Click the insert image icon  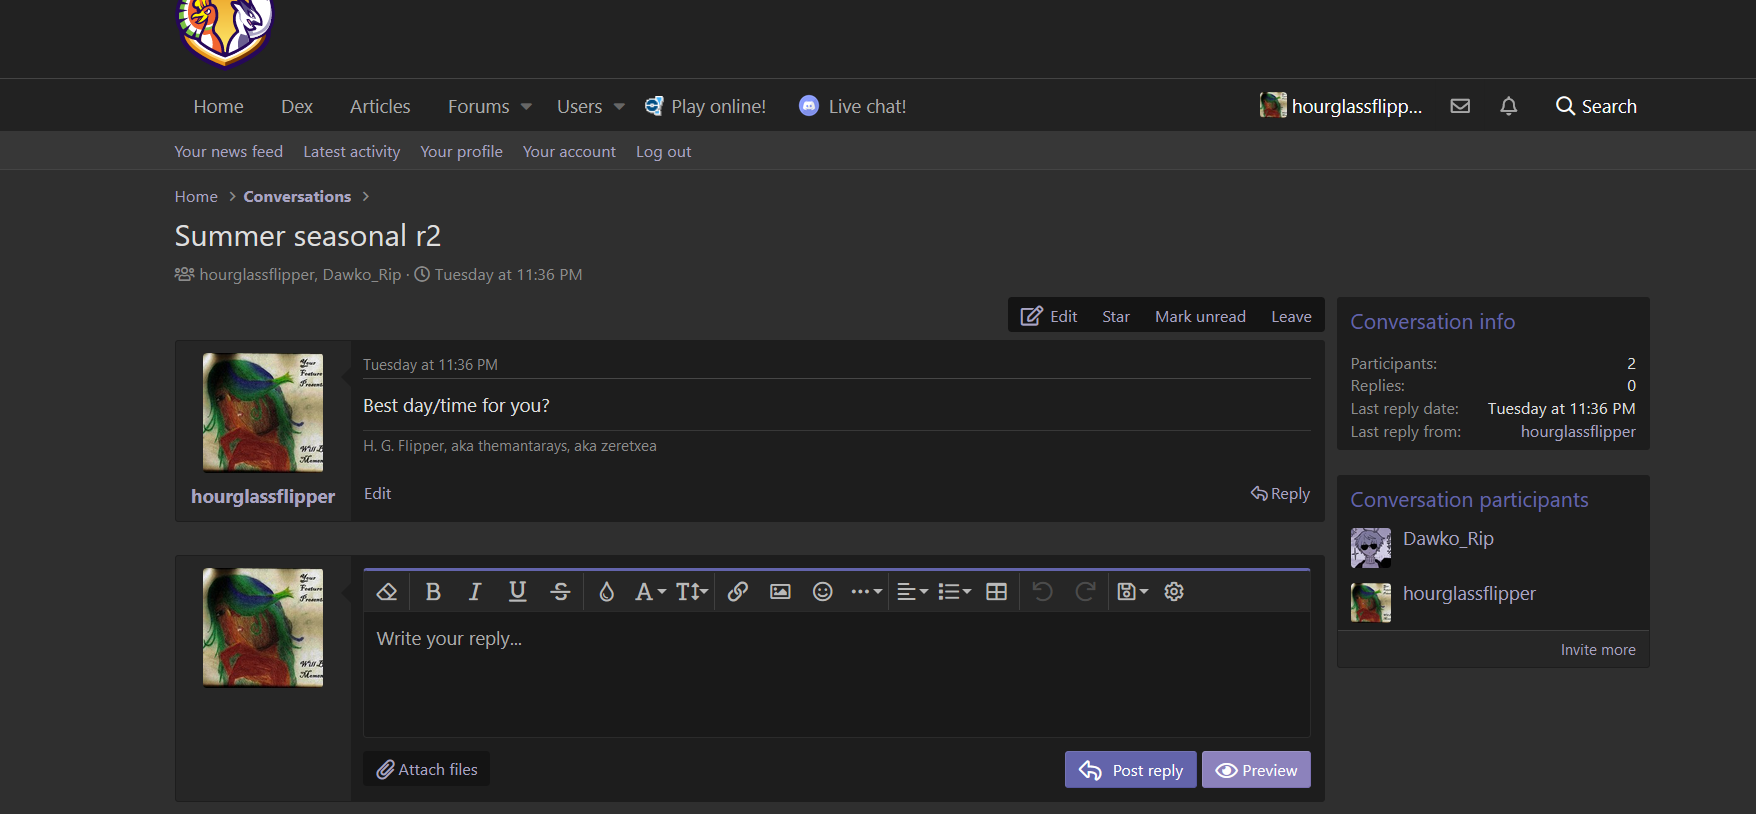click(x=780, y=592)
